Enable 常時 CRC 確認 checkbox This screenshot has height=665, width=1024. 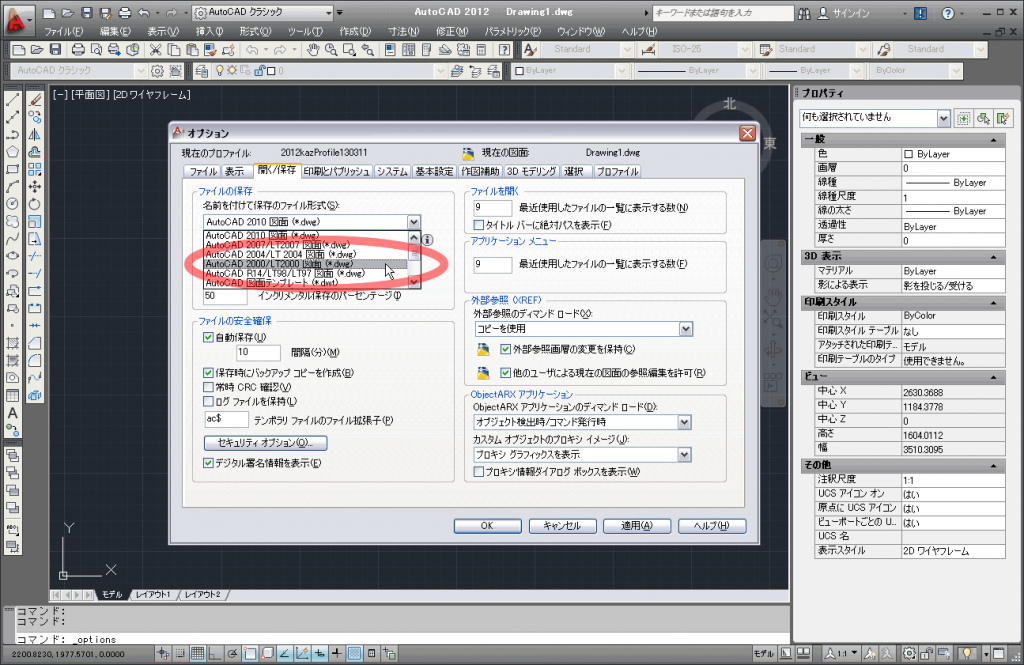tap(208, 387)
